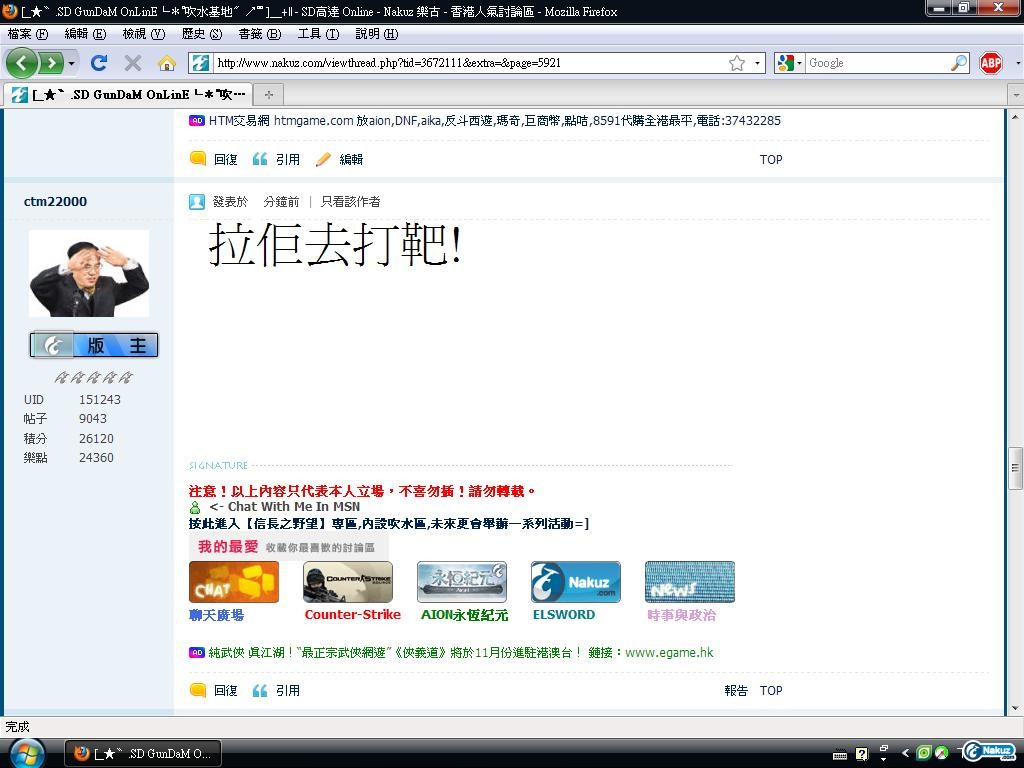The height and width of the screenshot is (768, 1024).
Task: Open the 時事與政治 NEW icon
Action: [690, 582]
